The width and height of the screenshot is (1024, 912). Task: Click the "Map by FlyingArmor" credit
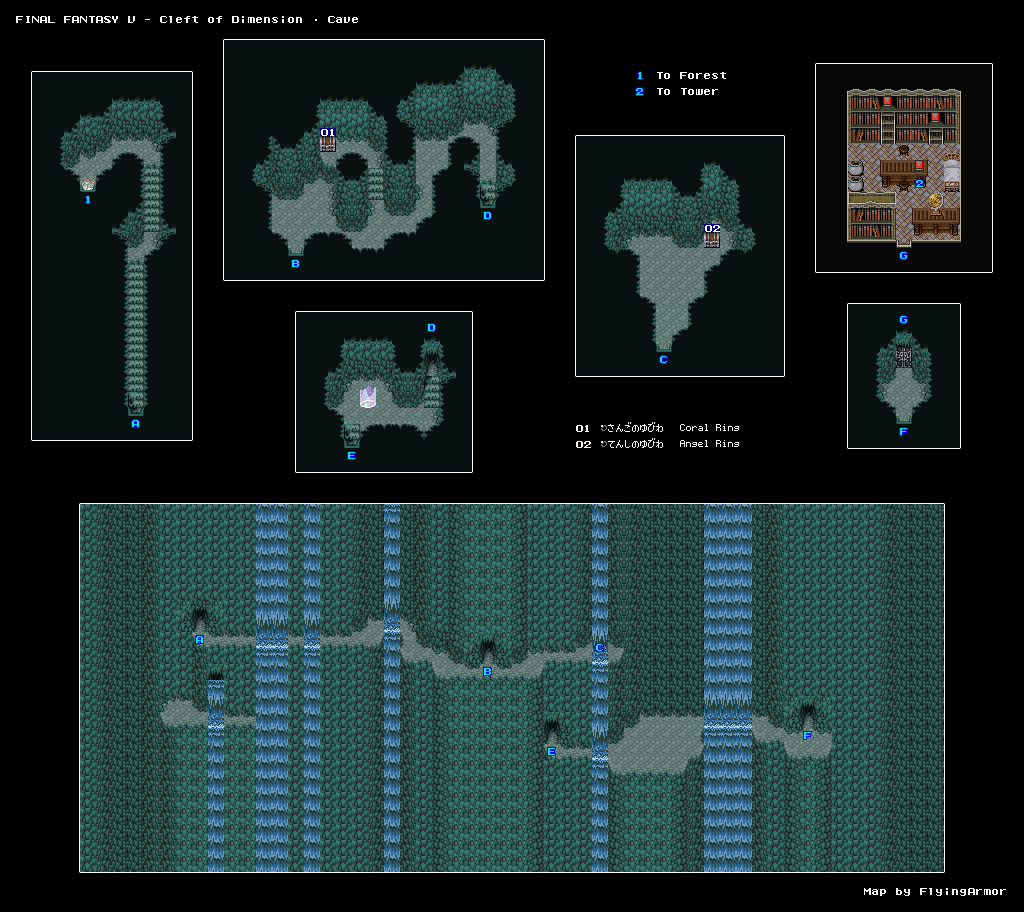click(x=935, y=892)
